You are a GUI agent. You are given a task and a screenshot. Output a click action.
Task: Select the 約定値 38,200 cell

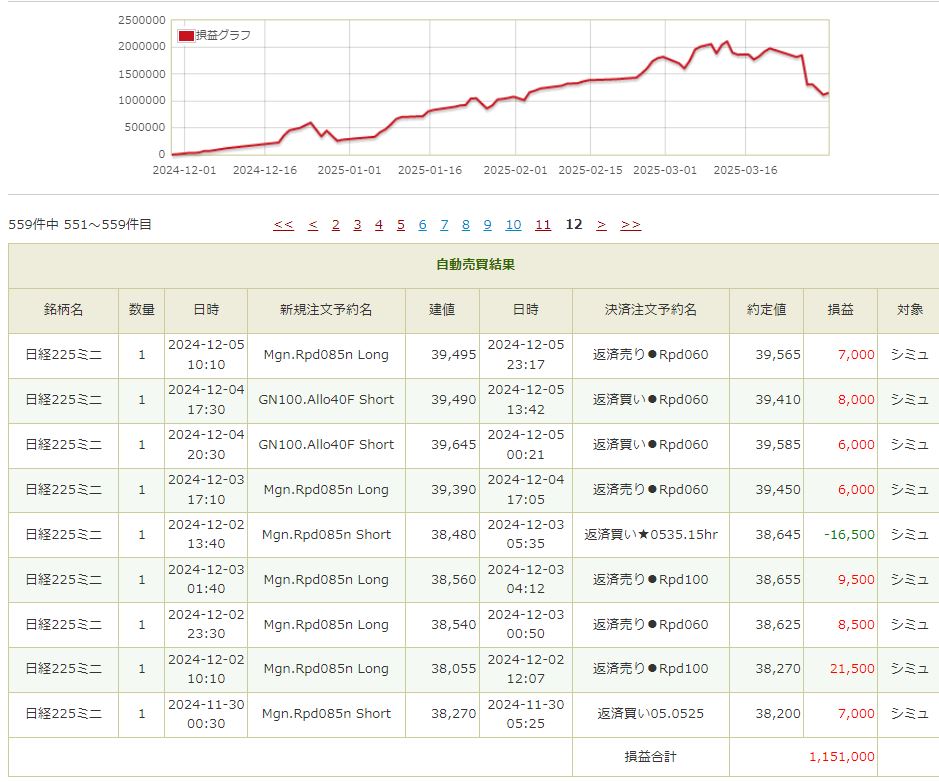767,714
